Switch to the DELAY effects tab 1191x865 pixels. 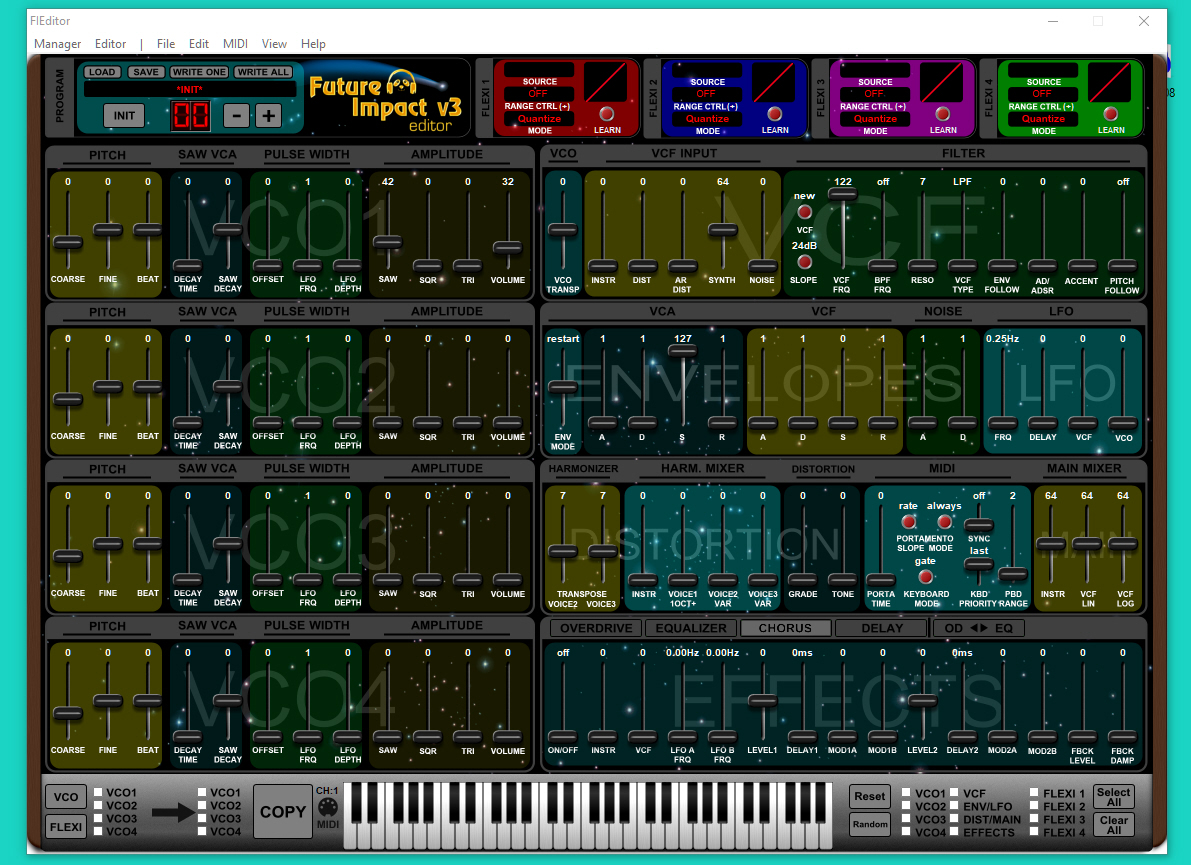882,628
